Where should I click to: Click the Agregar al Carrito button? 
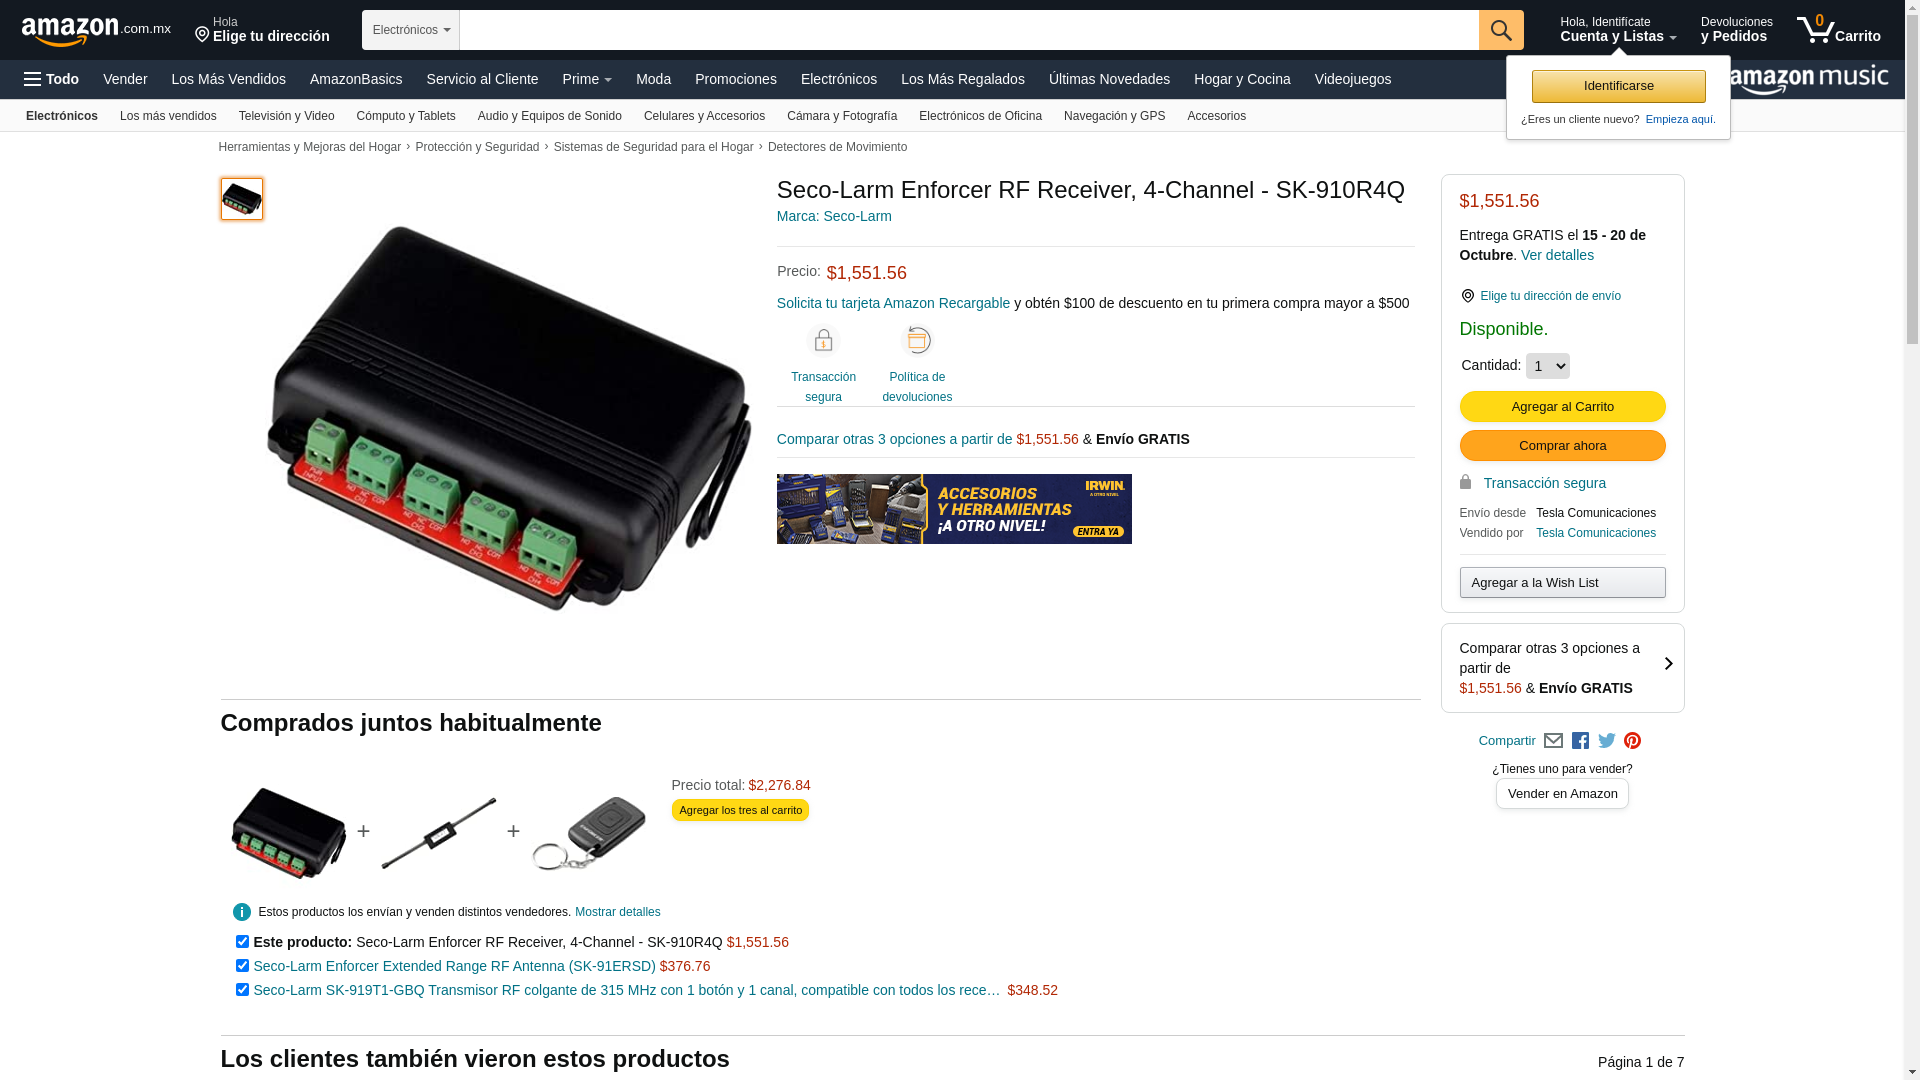pyautogui.click(x=1562, y=406)
